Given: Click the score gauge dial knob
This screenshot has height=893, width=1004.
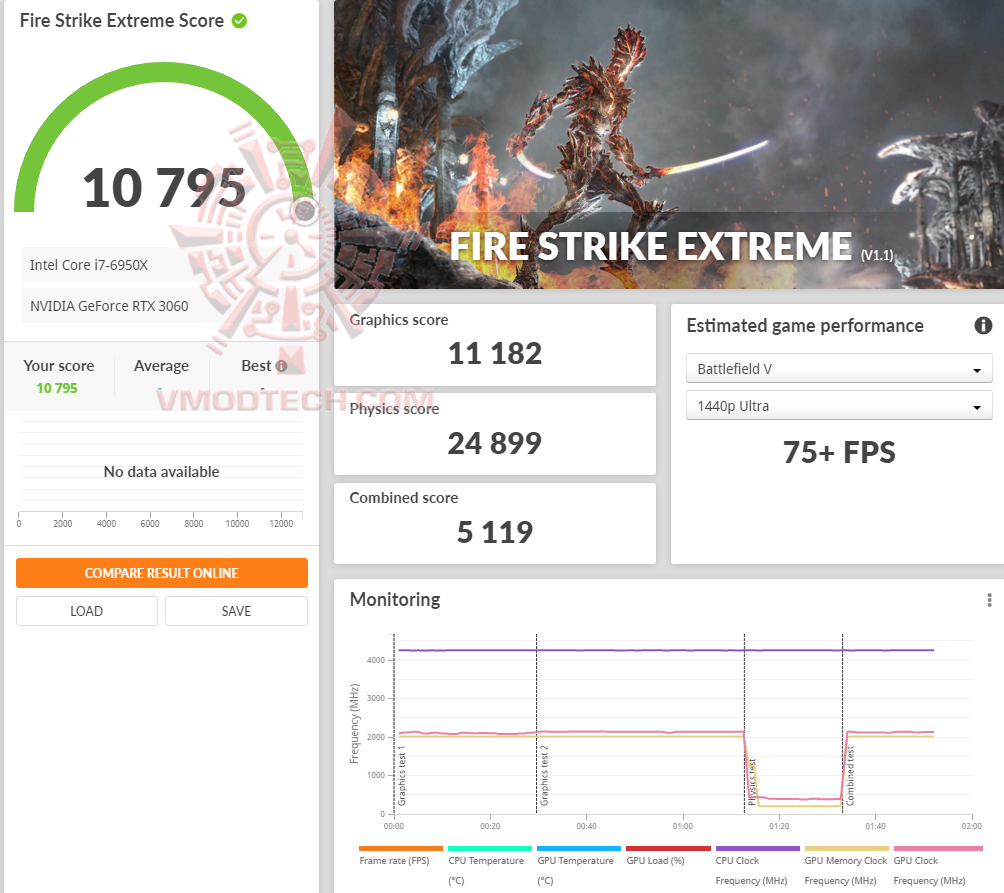Looking at the screenshot, I should [x=304, y=211].
